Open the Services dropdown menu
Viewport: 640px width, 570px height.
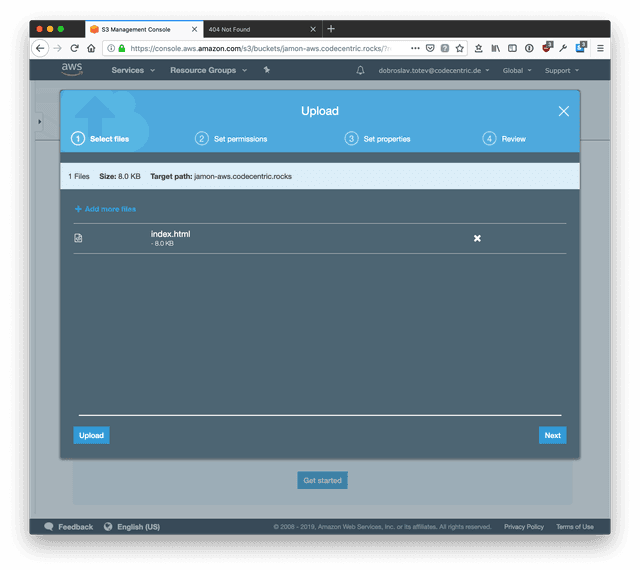[x=133, y=70]
